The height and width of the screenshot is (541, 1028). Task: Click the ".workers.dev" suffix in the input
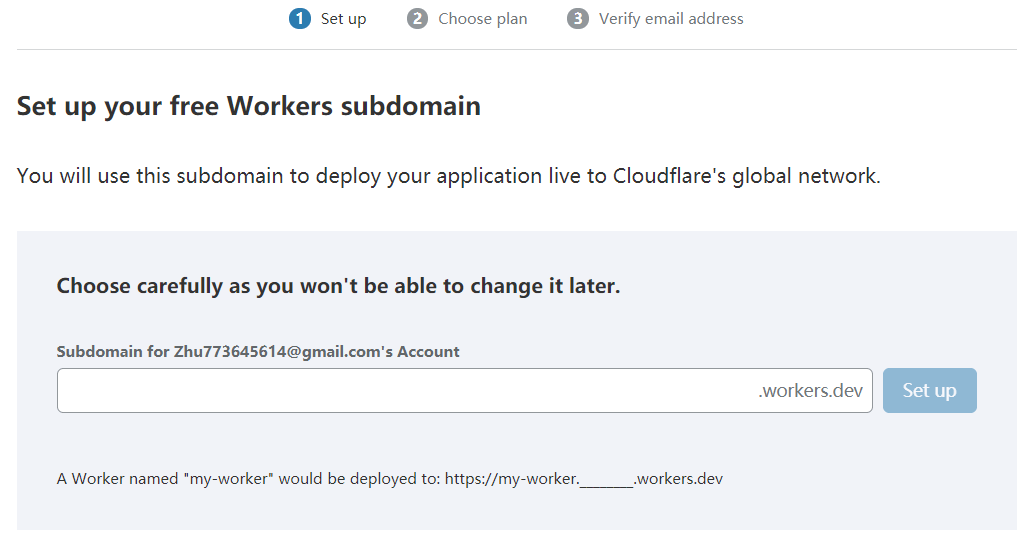[810, 390]
